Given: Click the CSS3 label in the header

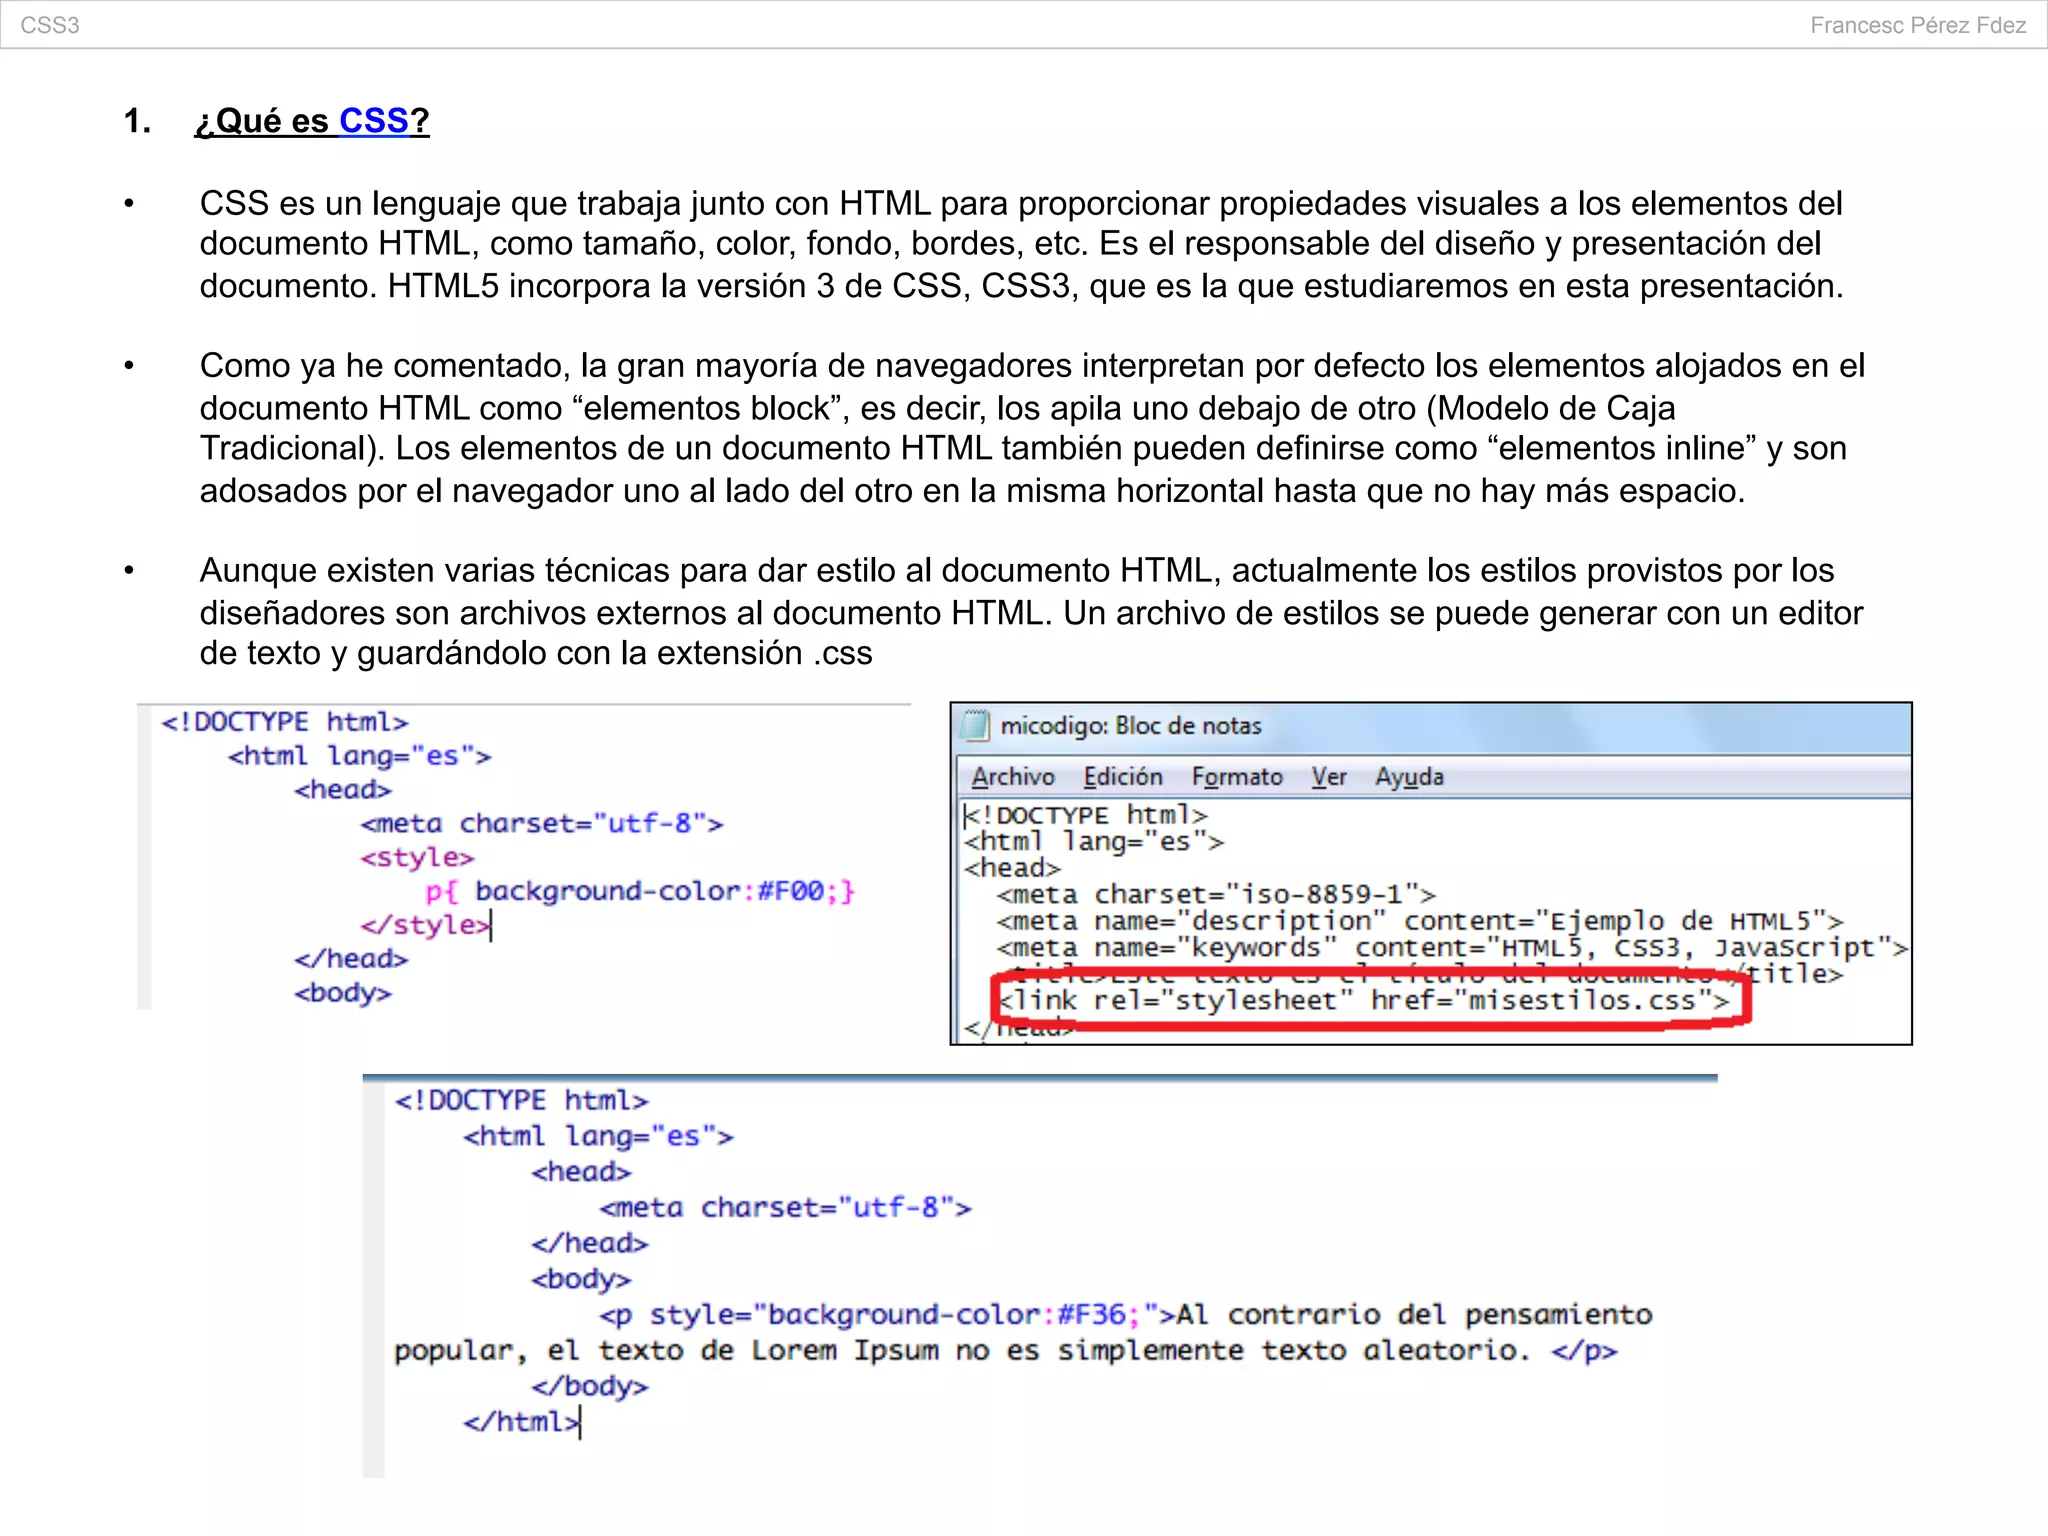Looking at the screenshot, I should [50, 25].
